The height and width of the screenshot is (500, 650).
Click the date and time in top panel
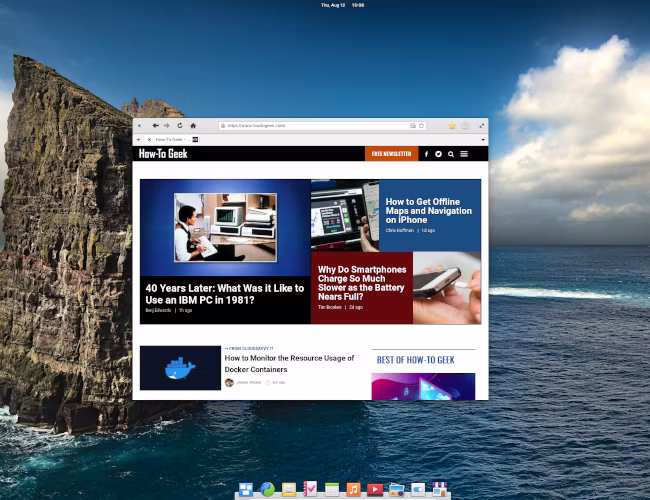click(342, 5)
